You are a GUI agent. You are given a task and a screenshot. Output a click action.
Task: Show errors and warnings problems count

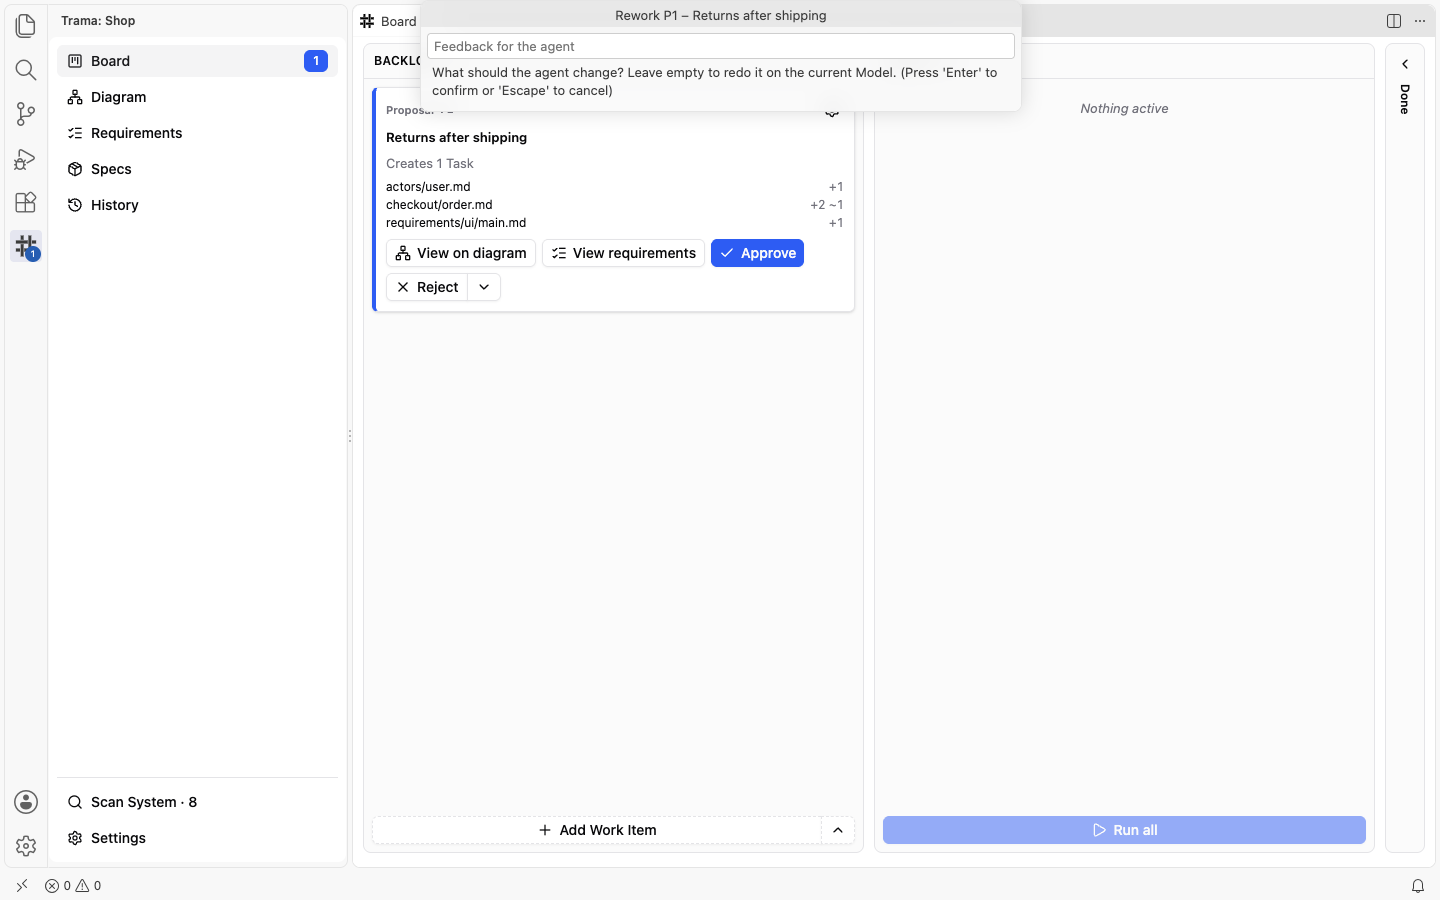point(73,886)
